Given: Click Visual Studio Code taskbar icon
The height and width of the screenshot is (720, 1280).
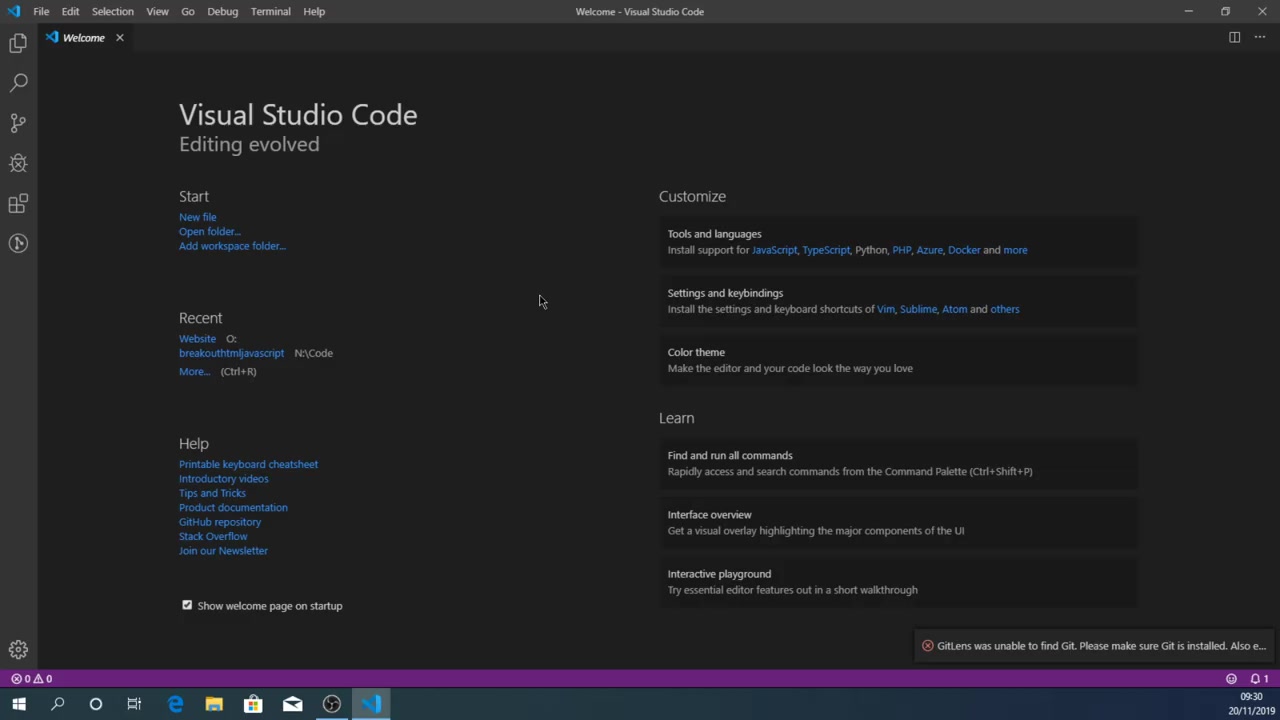Looking at the screenshot, I should 371,704.
